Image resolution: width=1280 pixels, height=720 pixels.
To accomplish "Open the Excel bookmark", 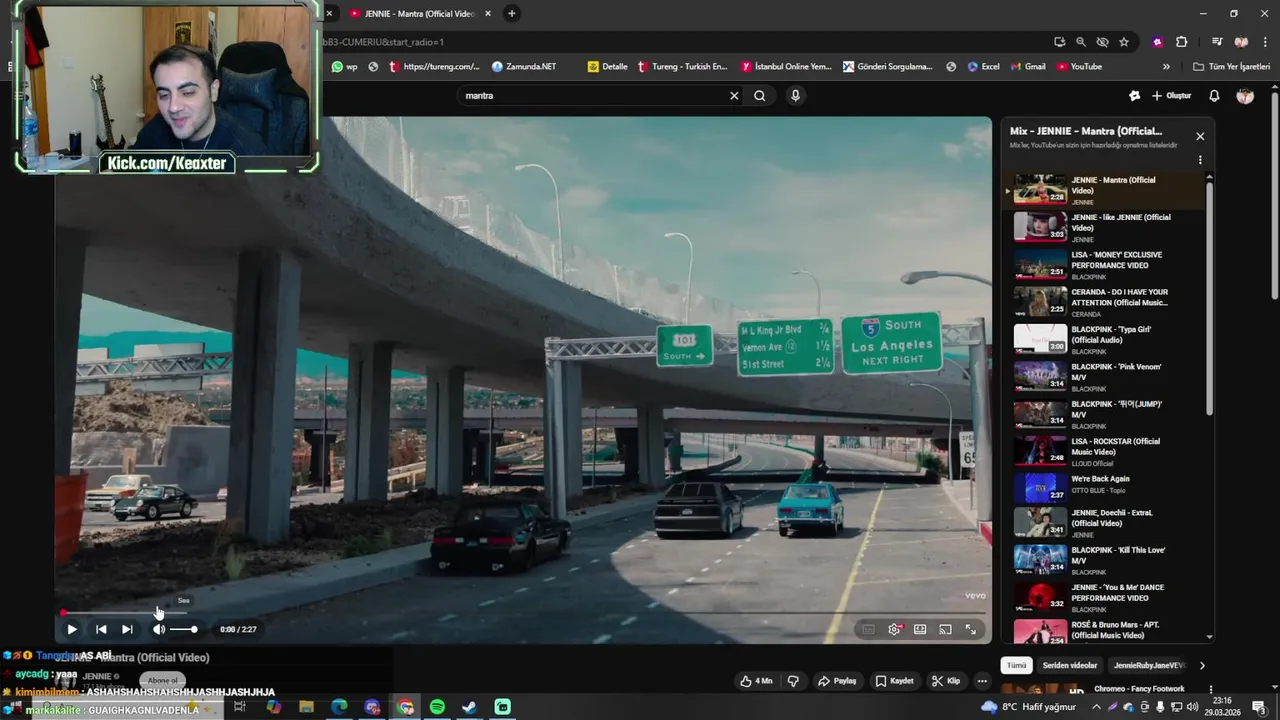I will coord(983,67).
